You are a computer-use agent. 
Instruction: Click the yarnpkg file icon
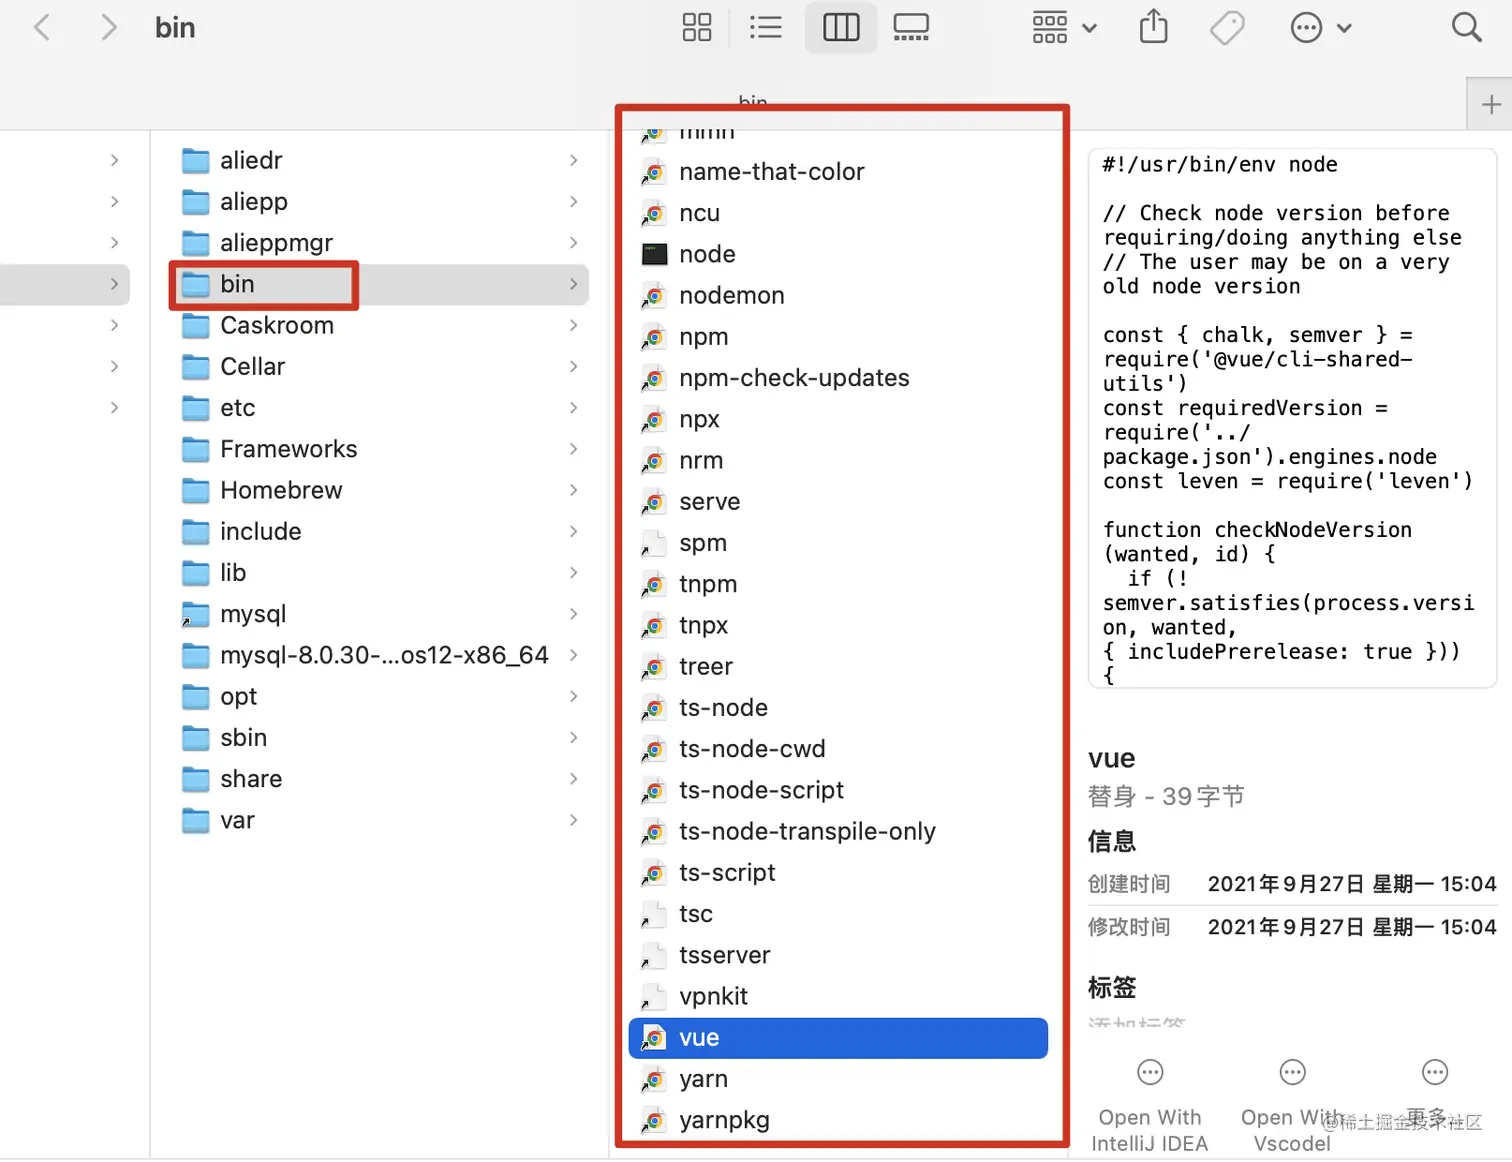point(654,1120)
